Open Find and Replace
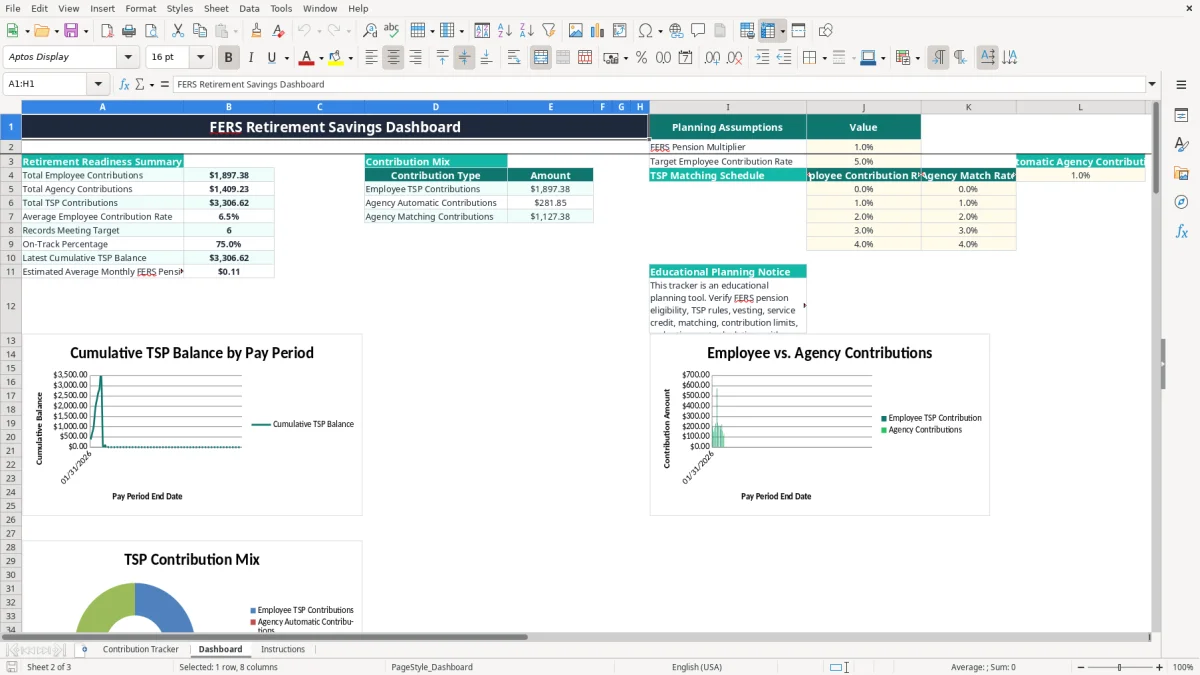1200x675 pixels. (370, 31)
